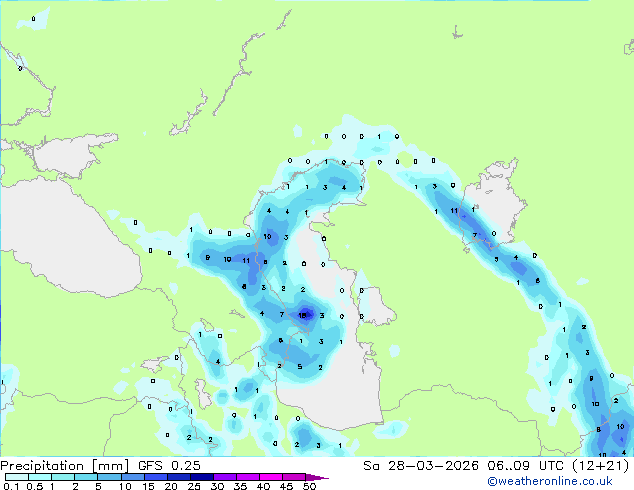Click the date '28-03-2026' in the footer

click(433, 466)
